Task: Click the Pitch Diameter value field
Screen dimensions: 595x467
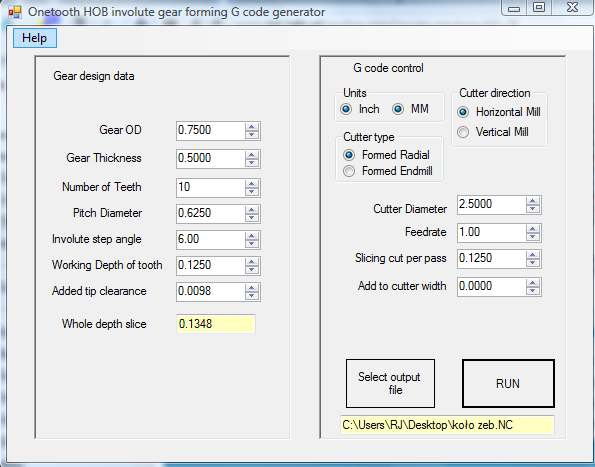Action: 210,214
